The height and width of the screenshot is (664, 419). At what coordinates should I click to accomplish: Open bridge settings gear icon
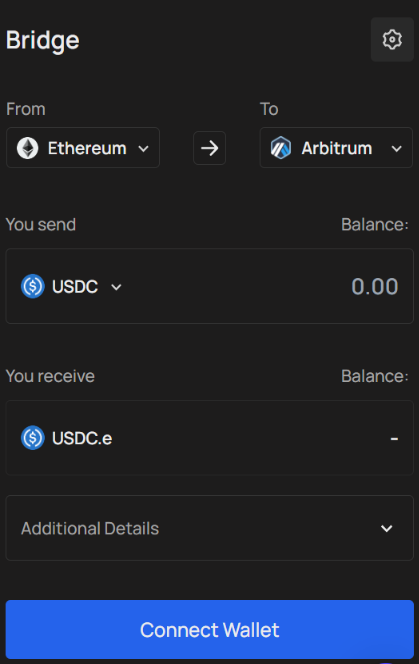coord(392,39)
